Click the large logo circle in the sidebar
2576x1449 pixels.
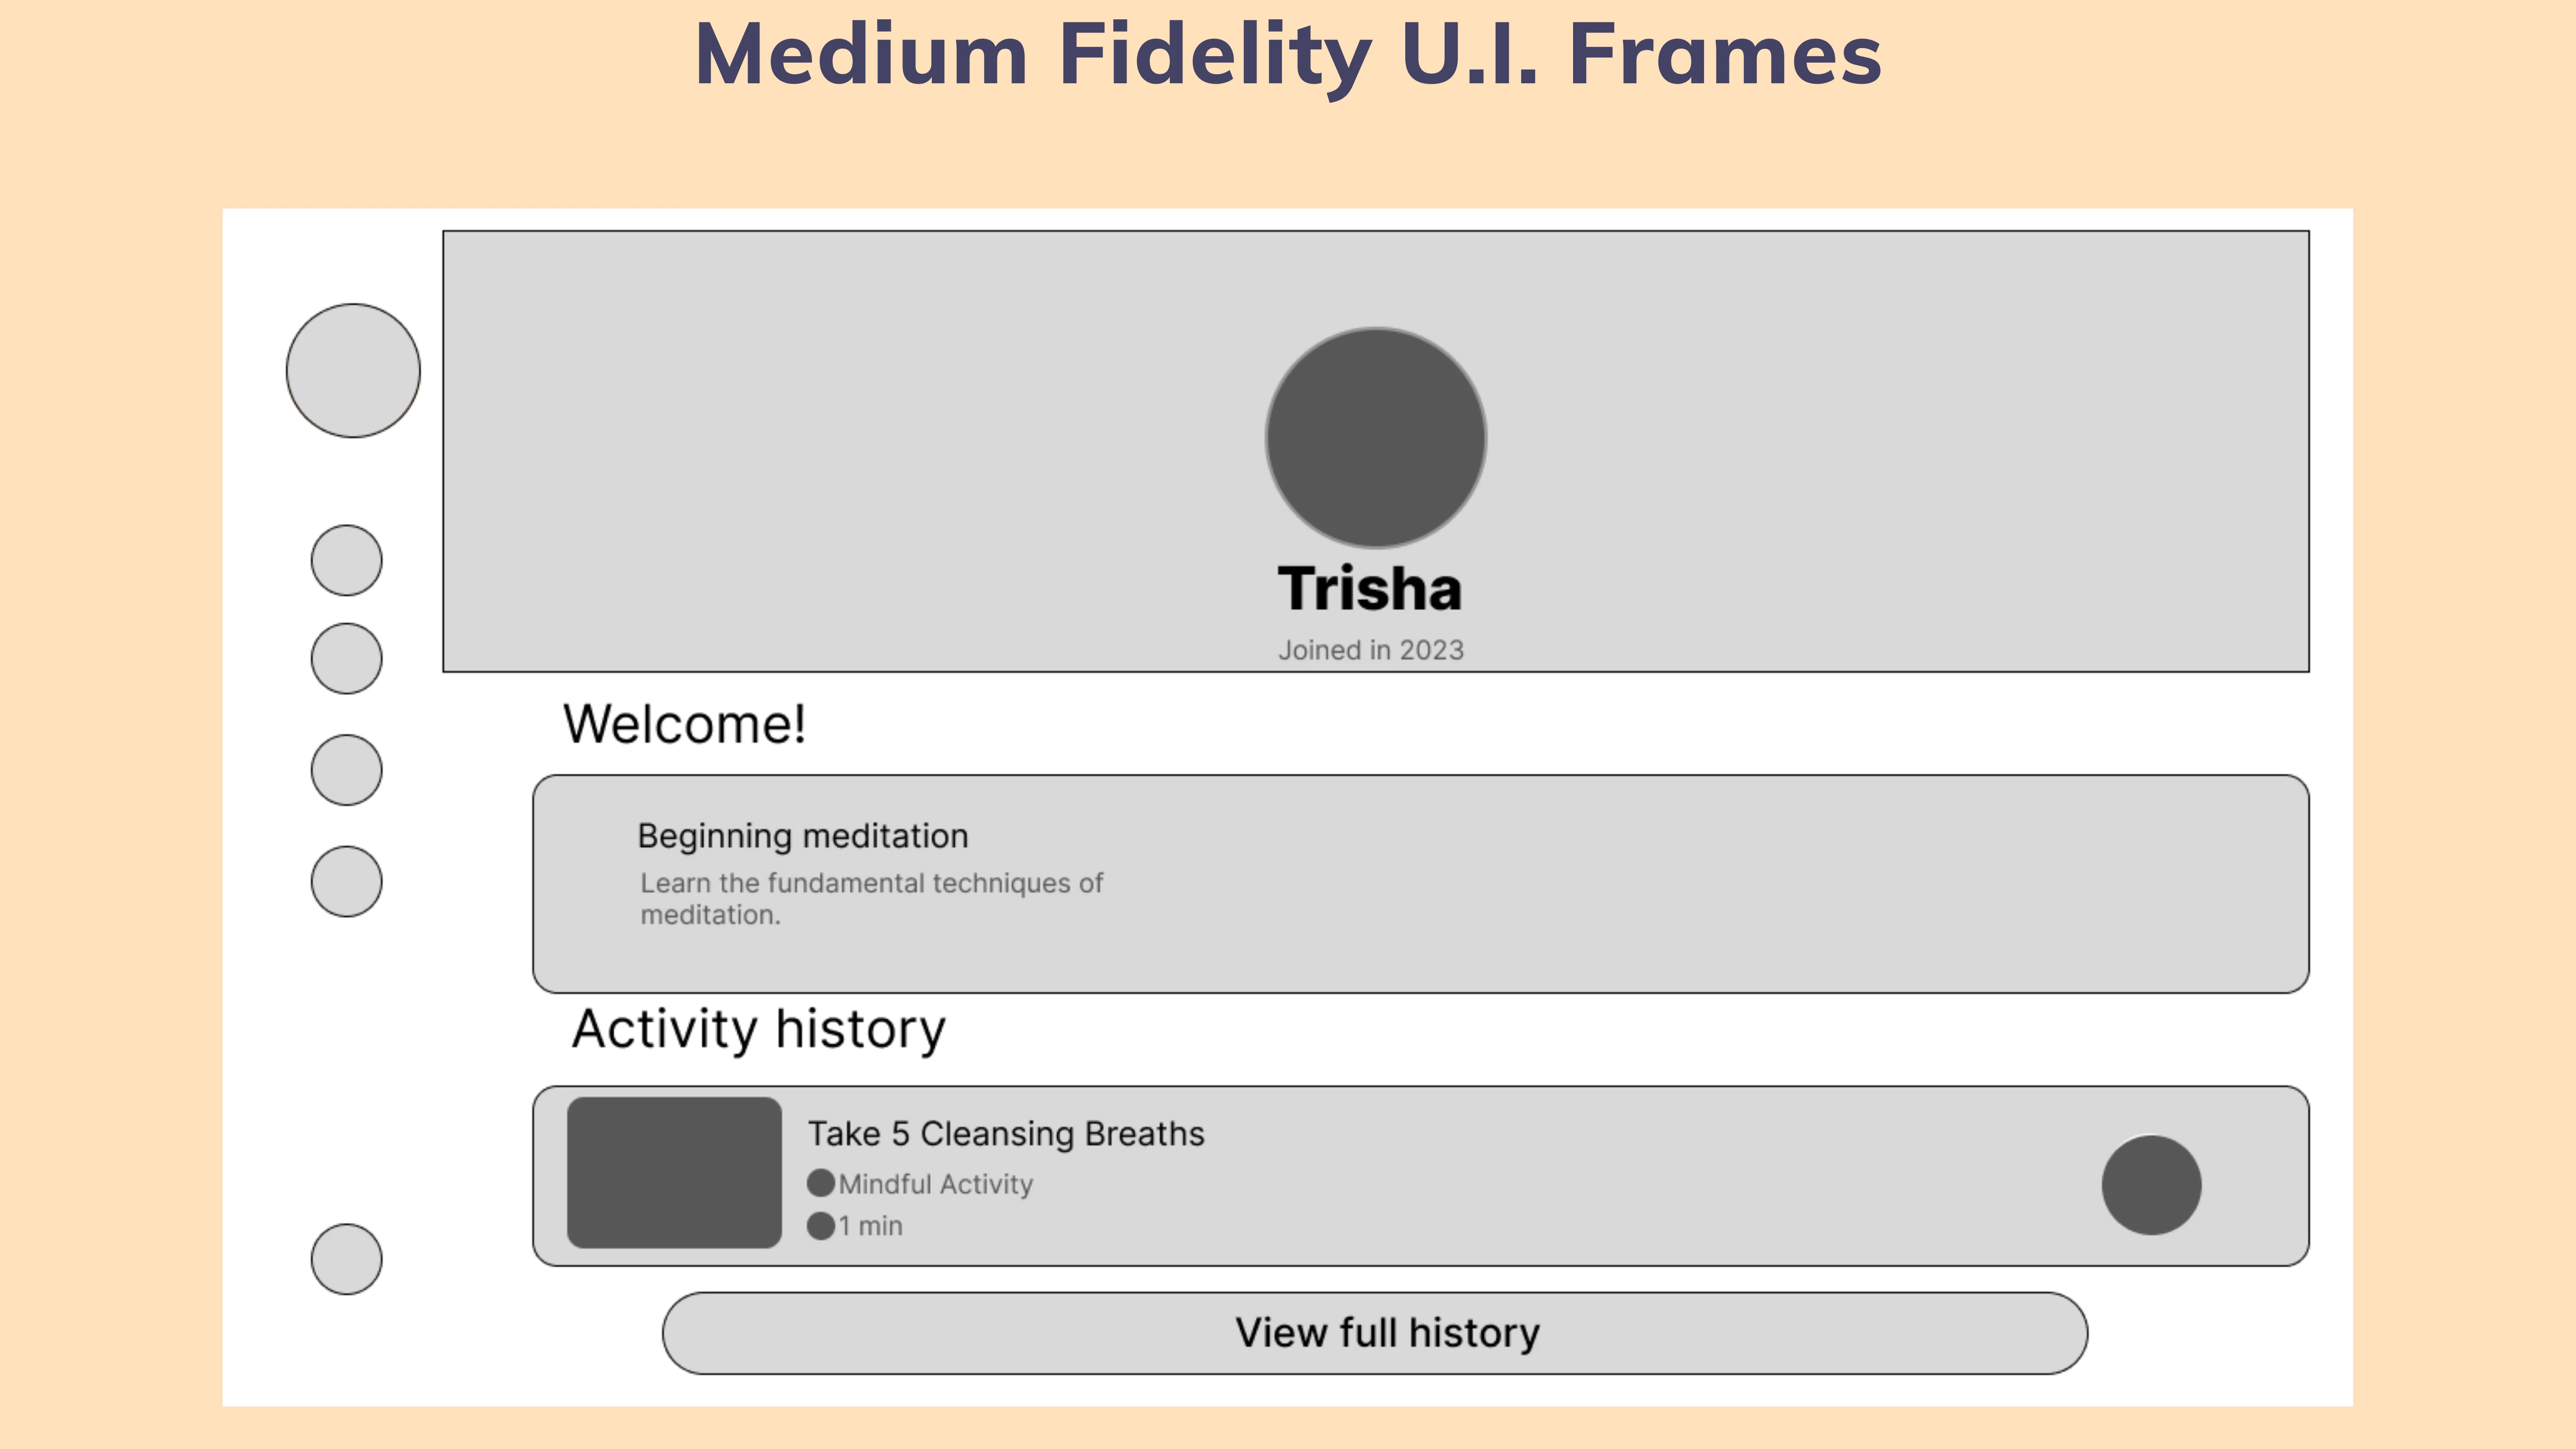point(353,371)
